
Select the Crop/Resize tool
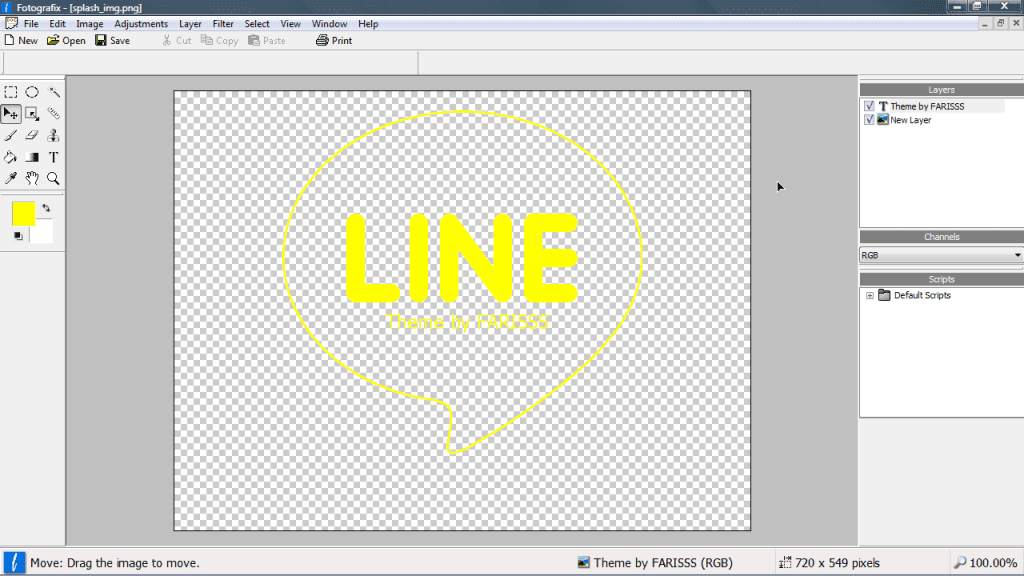[x=32, y=114]
